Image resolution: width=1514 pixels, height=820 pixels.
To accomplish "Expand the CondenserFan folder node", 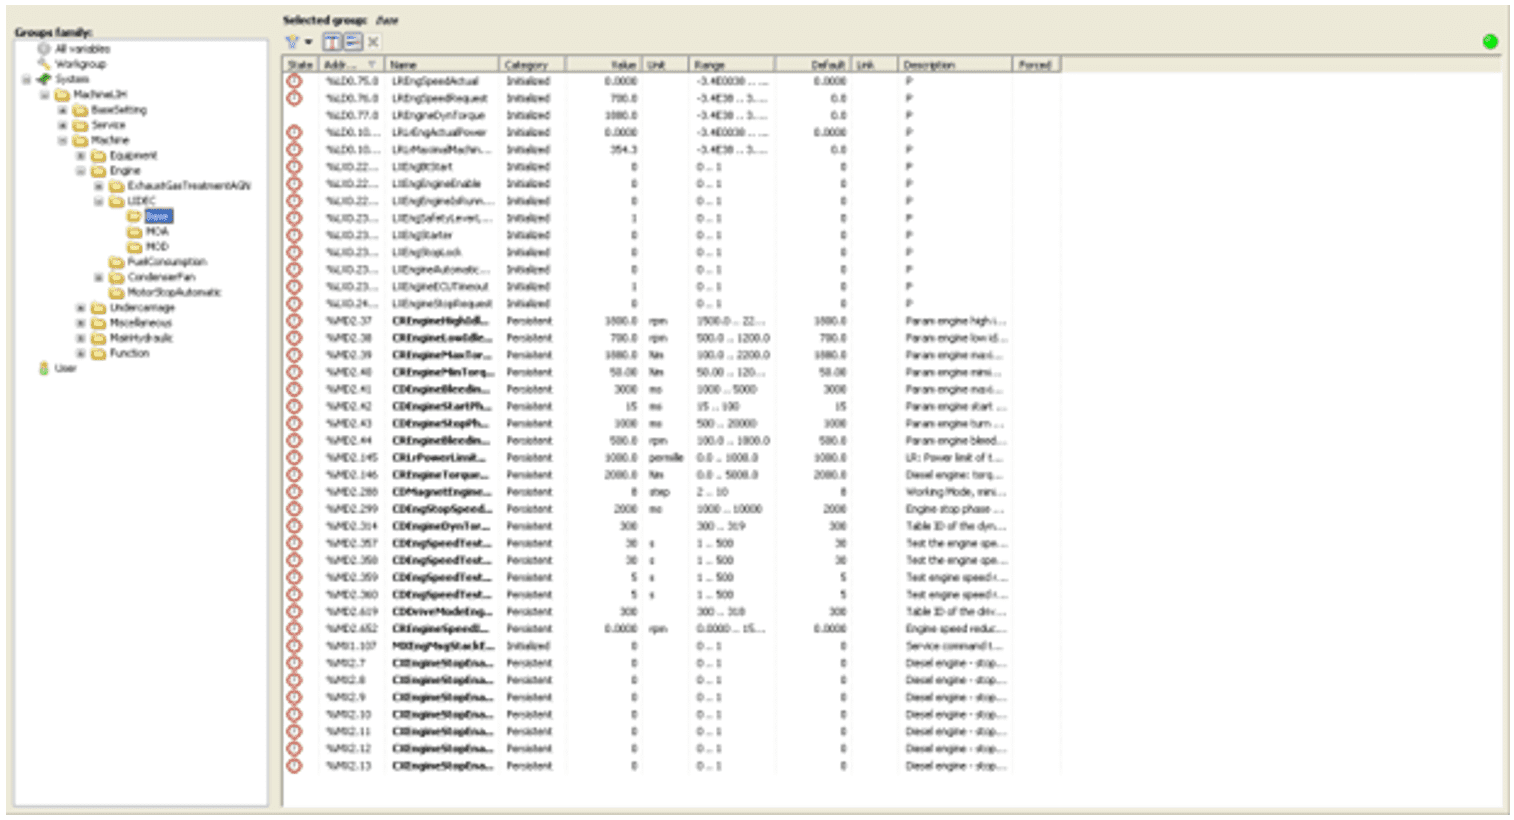I will [x=99, y=277].
